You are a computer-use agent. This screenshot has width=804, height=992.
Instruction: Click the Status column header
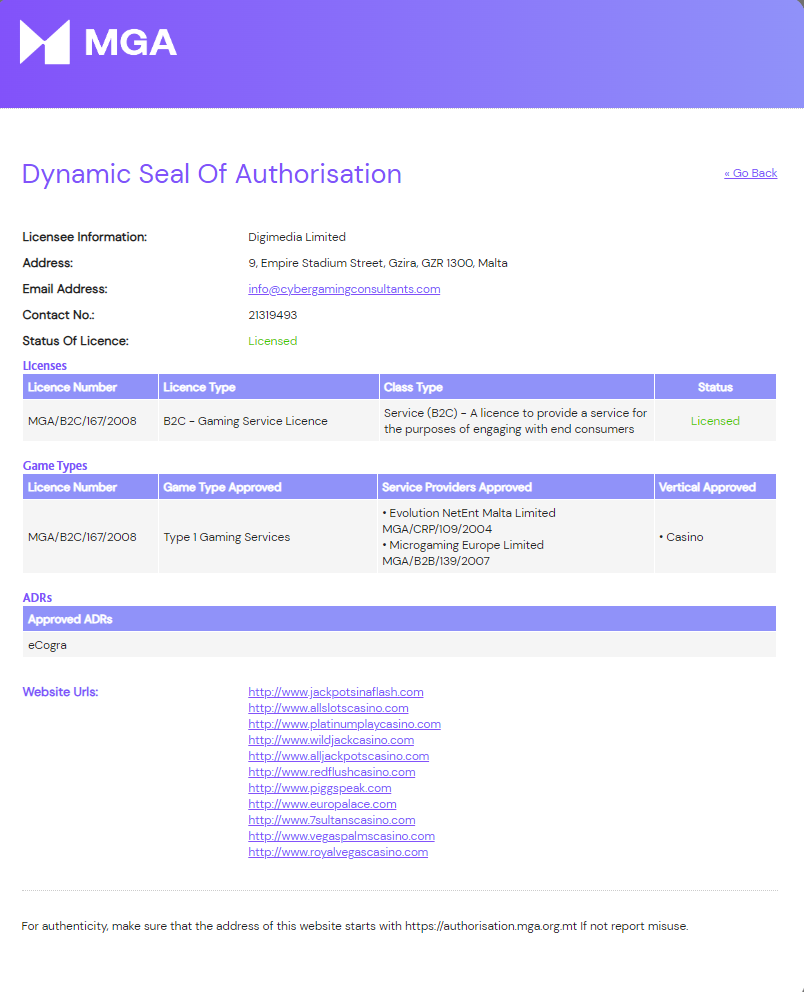tap(715, 387)
